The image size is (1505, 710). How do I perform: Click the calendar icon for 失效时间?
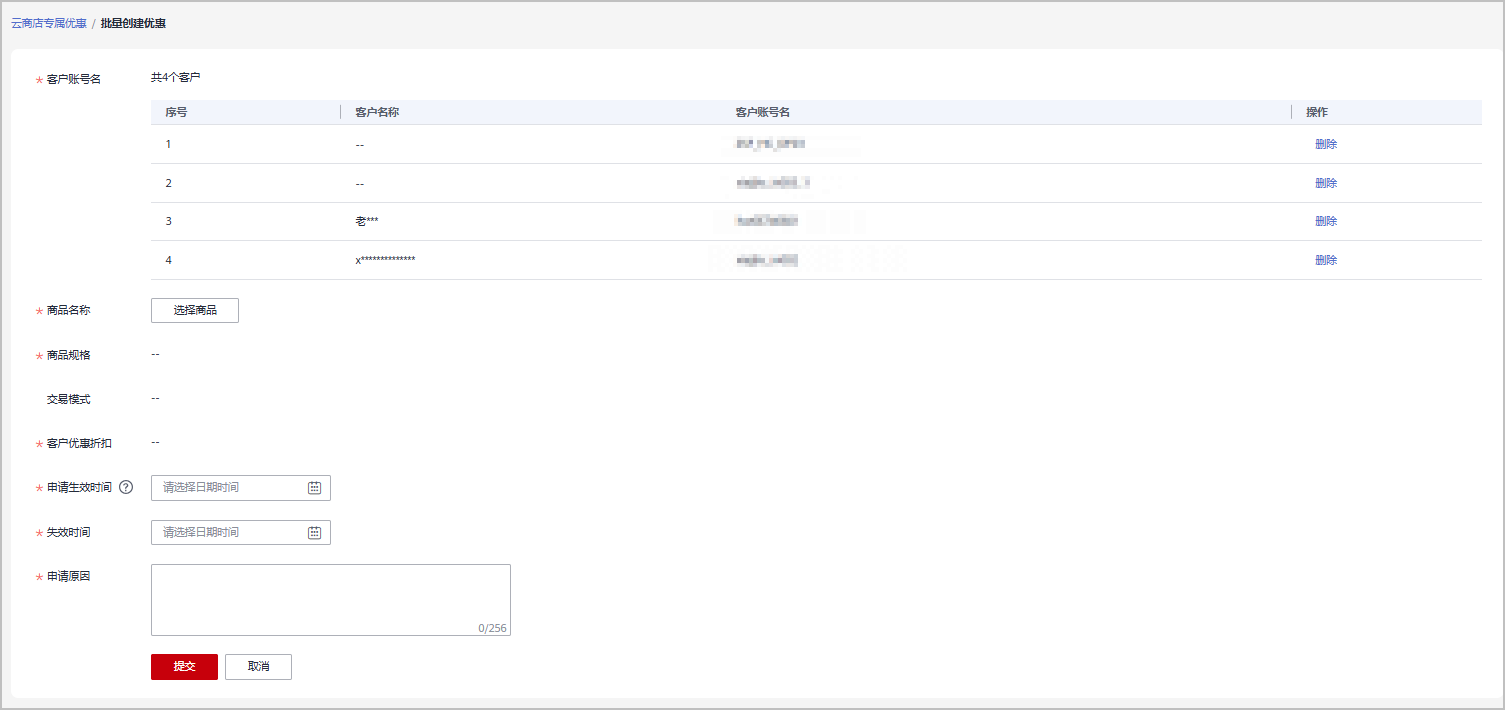pos(314,533)
